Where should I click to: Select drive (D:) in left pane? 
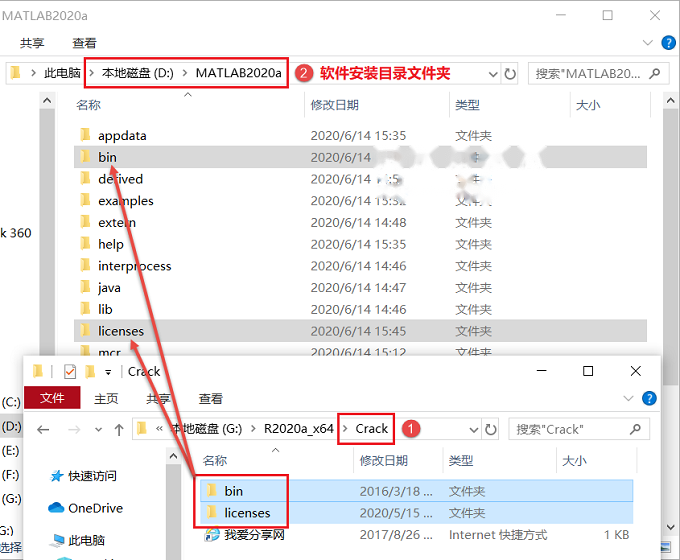click(11, 426)
